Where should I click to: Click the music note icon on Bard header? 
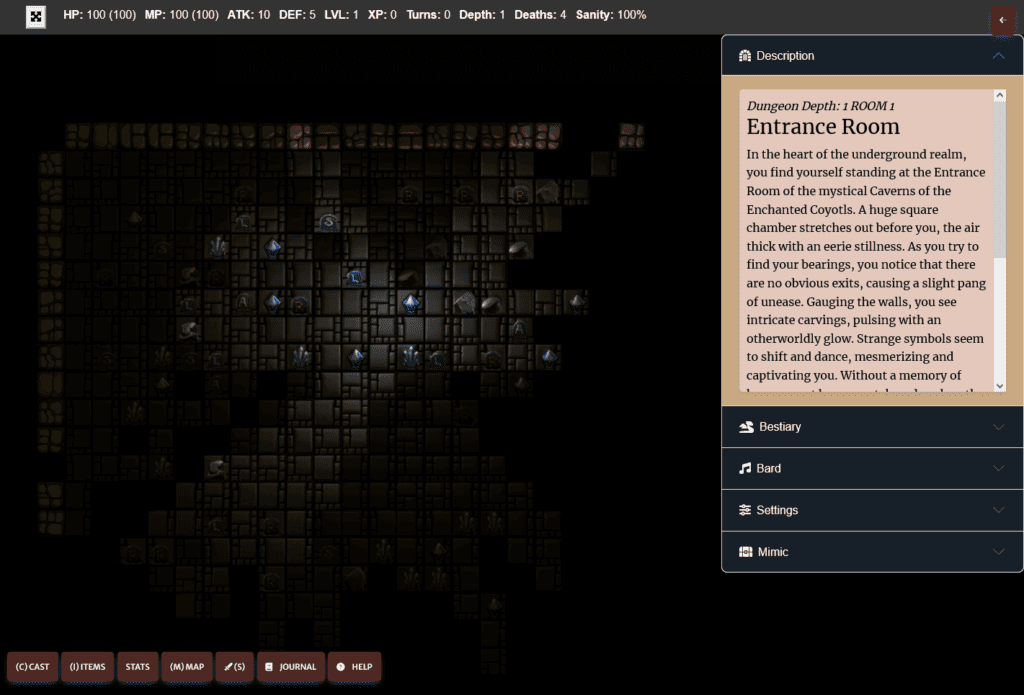pos(744,468)
